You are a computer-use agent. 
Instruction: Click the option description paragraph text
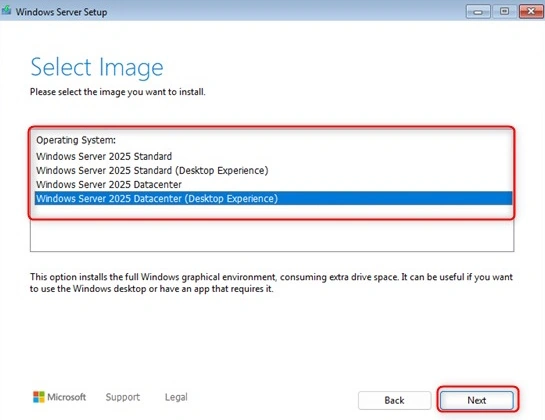coord(271,283)
